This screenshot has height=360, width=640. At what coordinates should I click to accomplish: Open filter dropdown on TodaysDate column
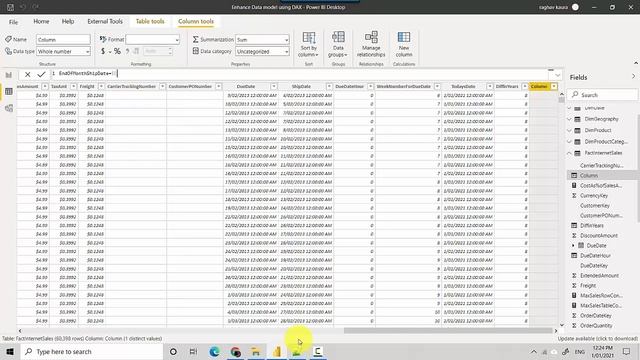coord(489,87)
